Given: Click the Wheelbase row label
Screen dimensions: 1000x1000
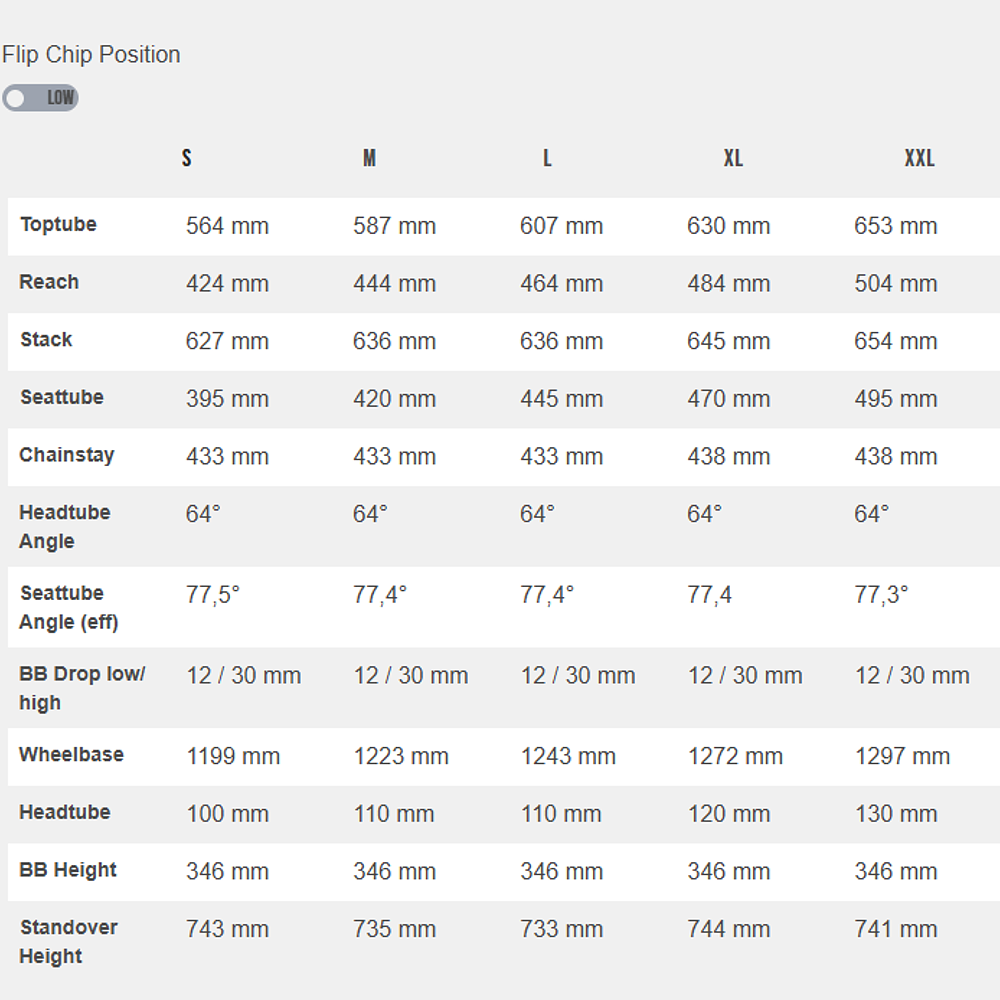Looking at the screenshot, I should click(x=71, y=755).
